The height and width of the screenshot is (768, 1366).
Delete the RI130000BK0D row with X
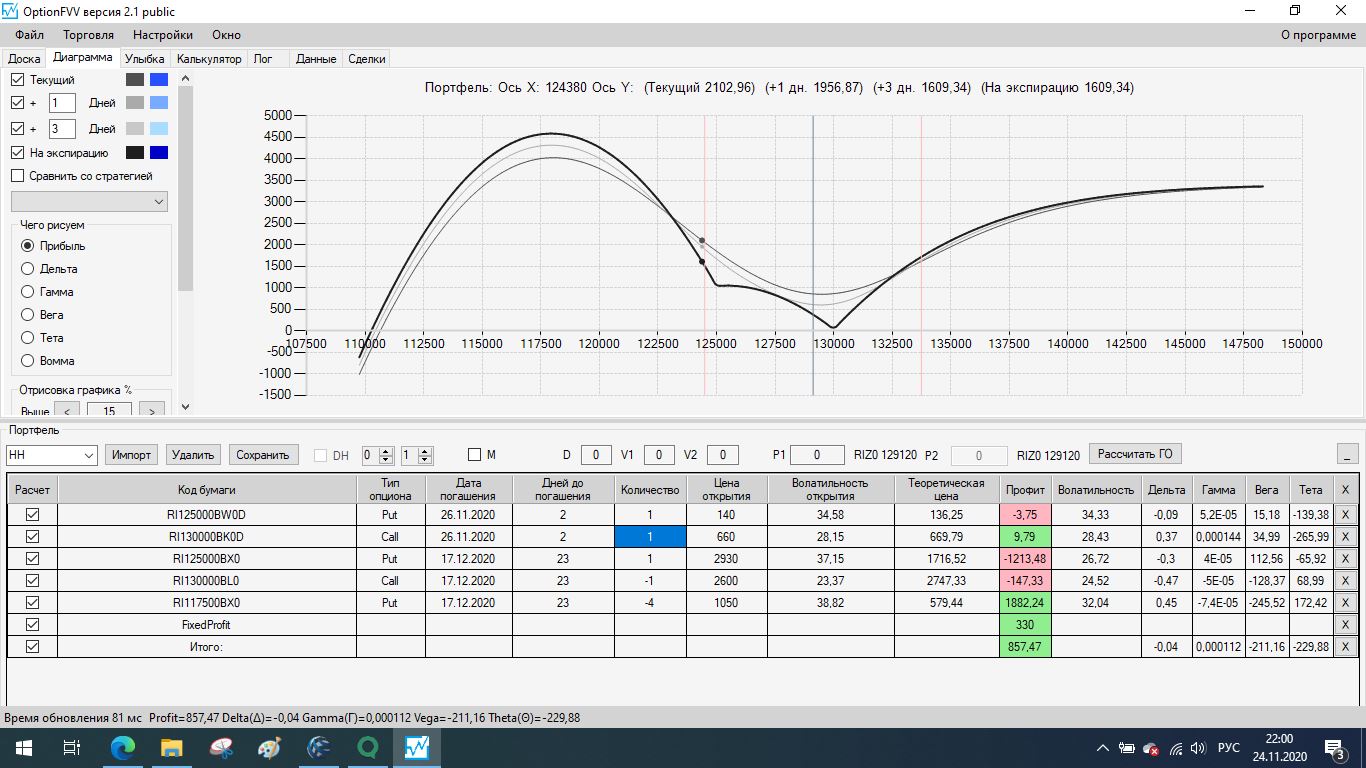[x=1345, y=537]
